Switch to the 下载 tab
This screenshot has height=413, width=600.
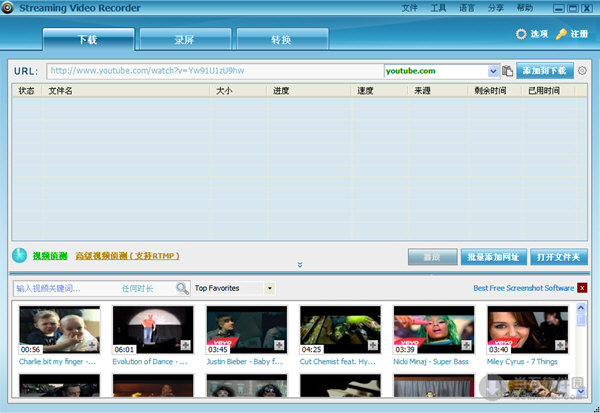88,39
